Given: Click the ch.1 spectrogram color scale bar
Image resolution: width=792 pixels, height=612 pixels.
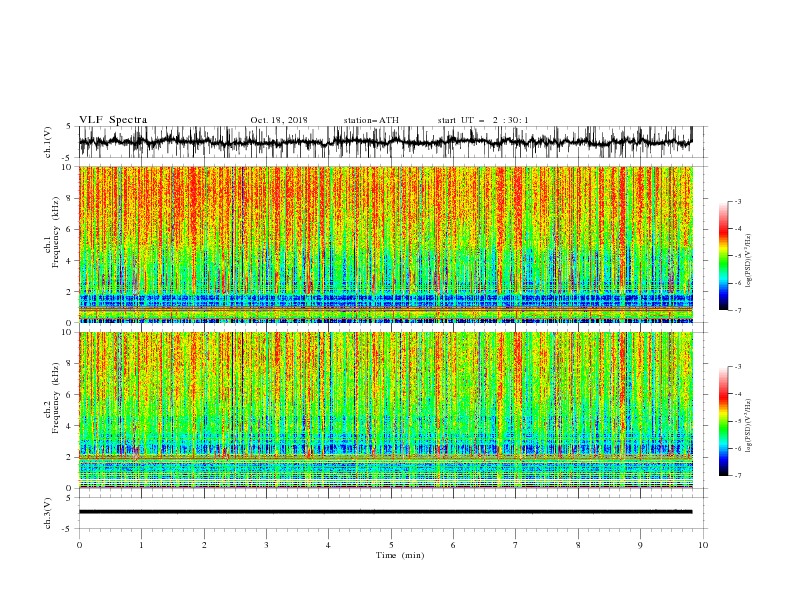Looking at the screenshot, I should click(723, 256).
